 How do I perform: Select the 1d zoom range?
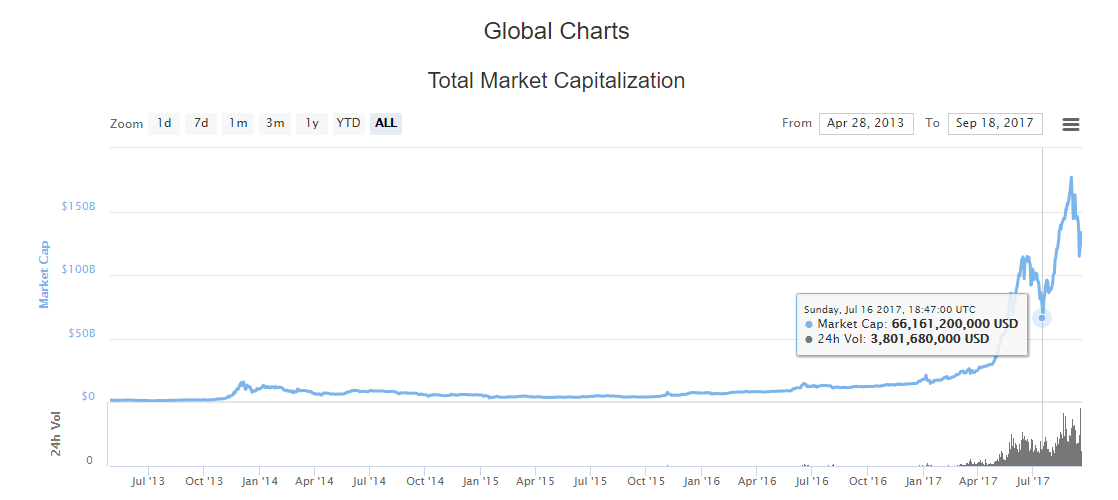[x=164, y=123]
